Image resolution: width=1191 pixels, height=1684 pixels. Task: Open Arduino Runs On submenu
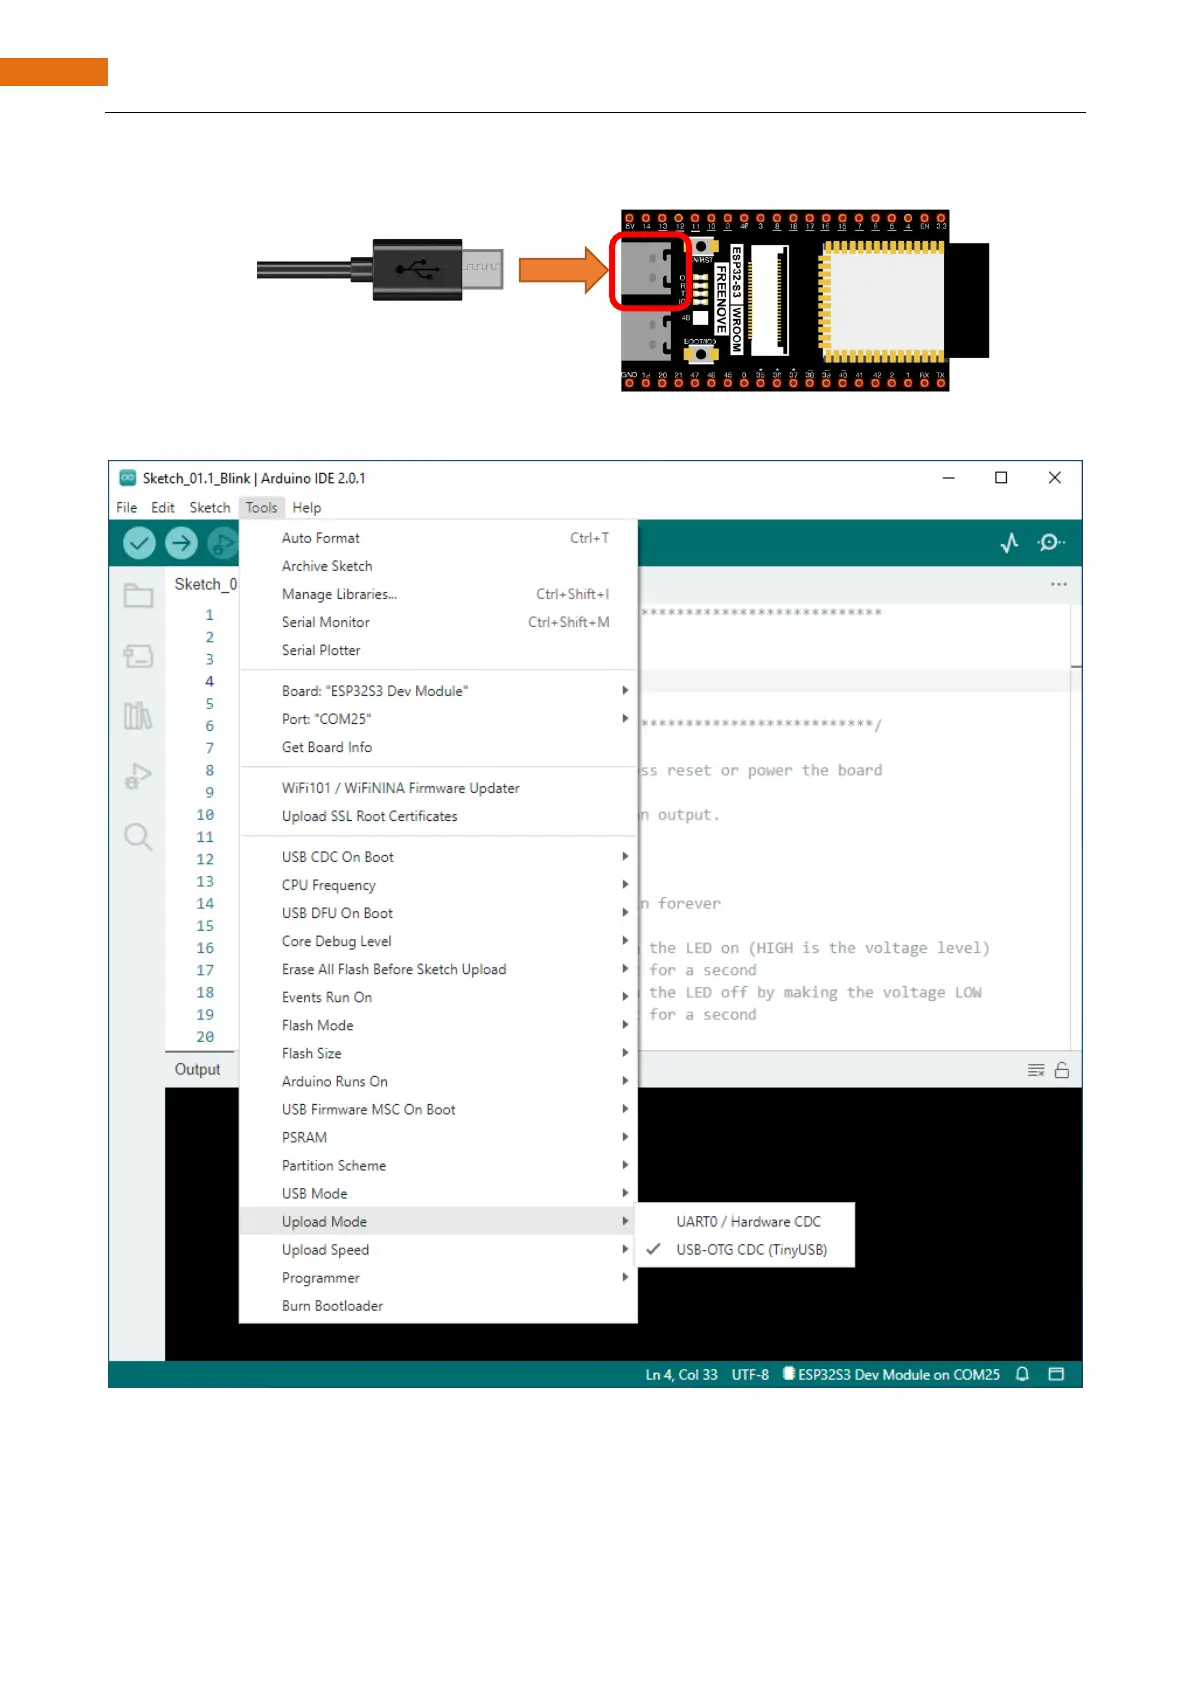(438, 1081)
